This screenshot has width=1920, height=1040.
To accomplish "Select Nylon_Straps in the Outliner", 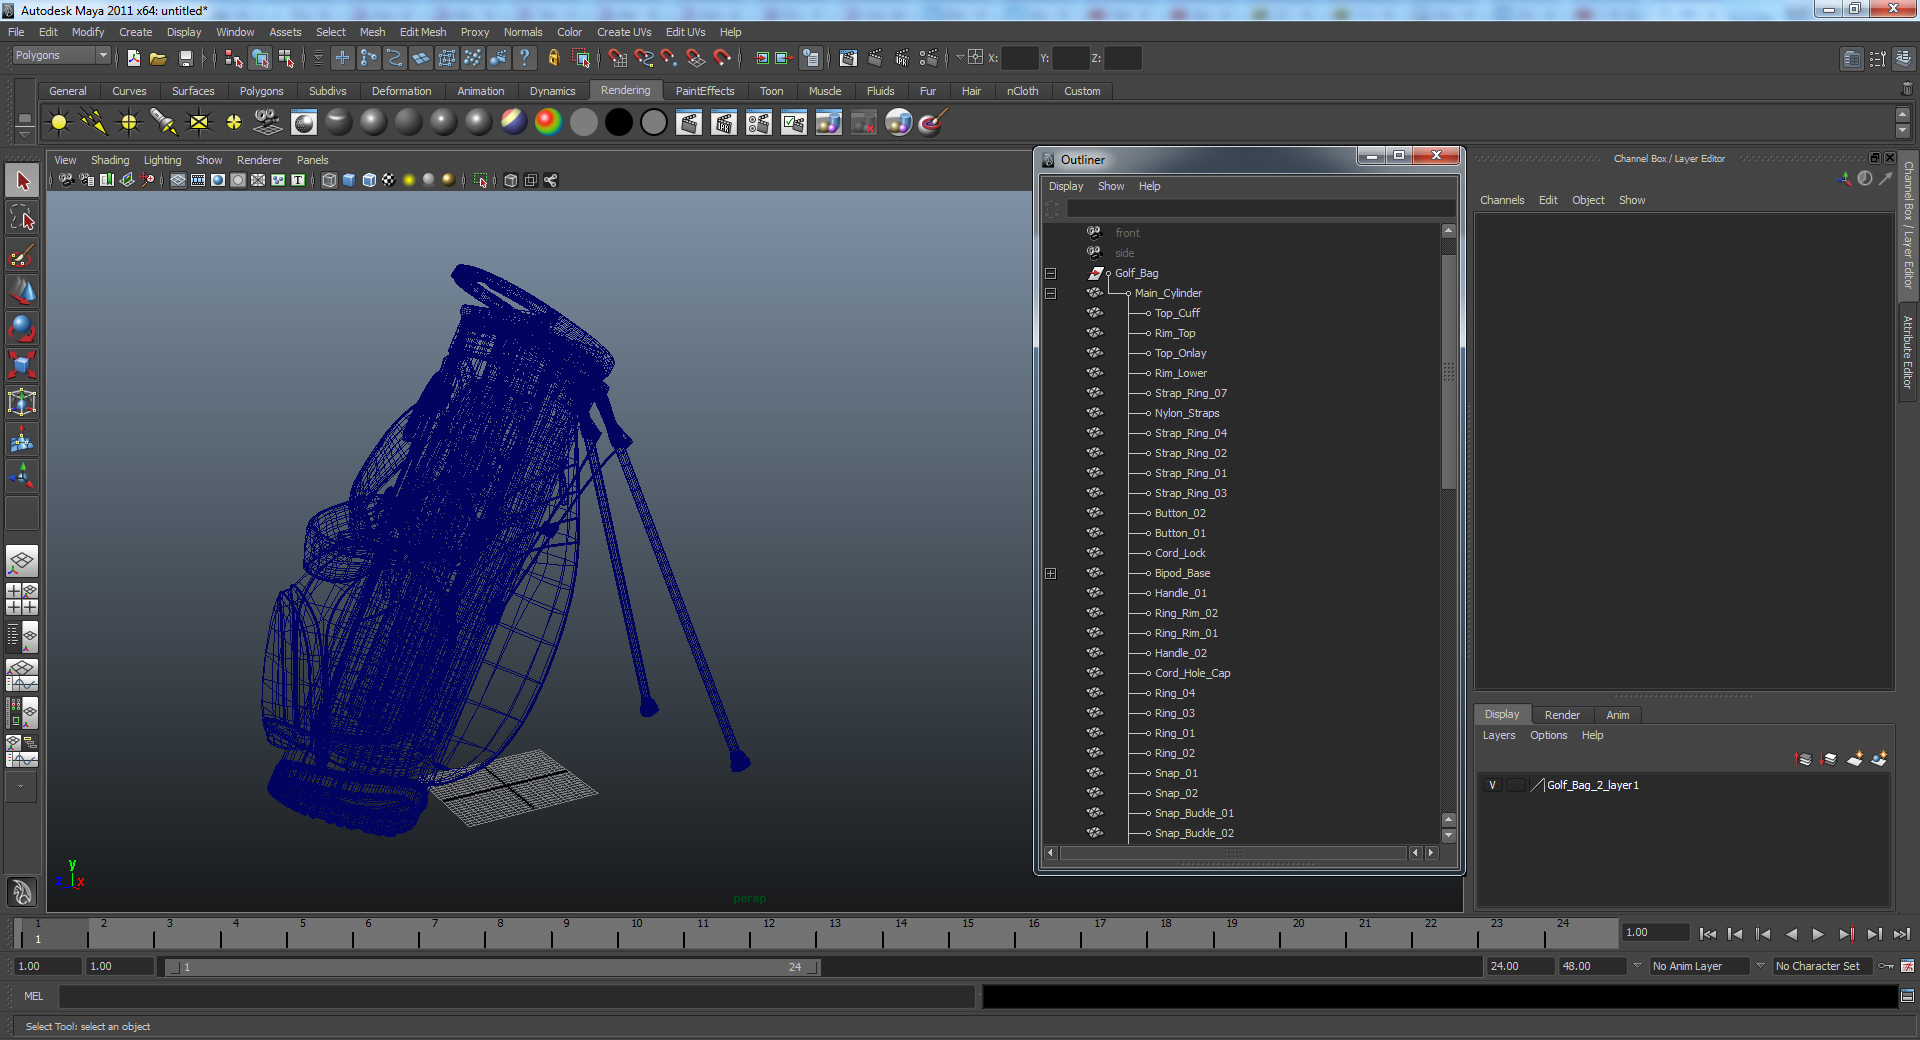I will click(x=1187, y=413).
